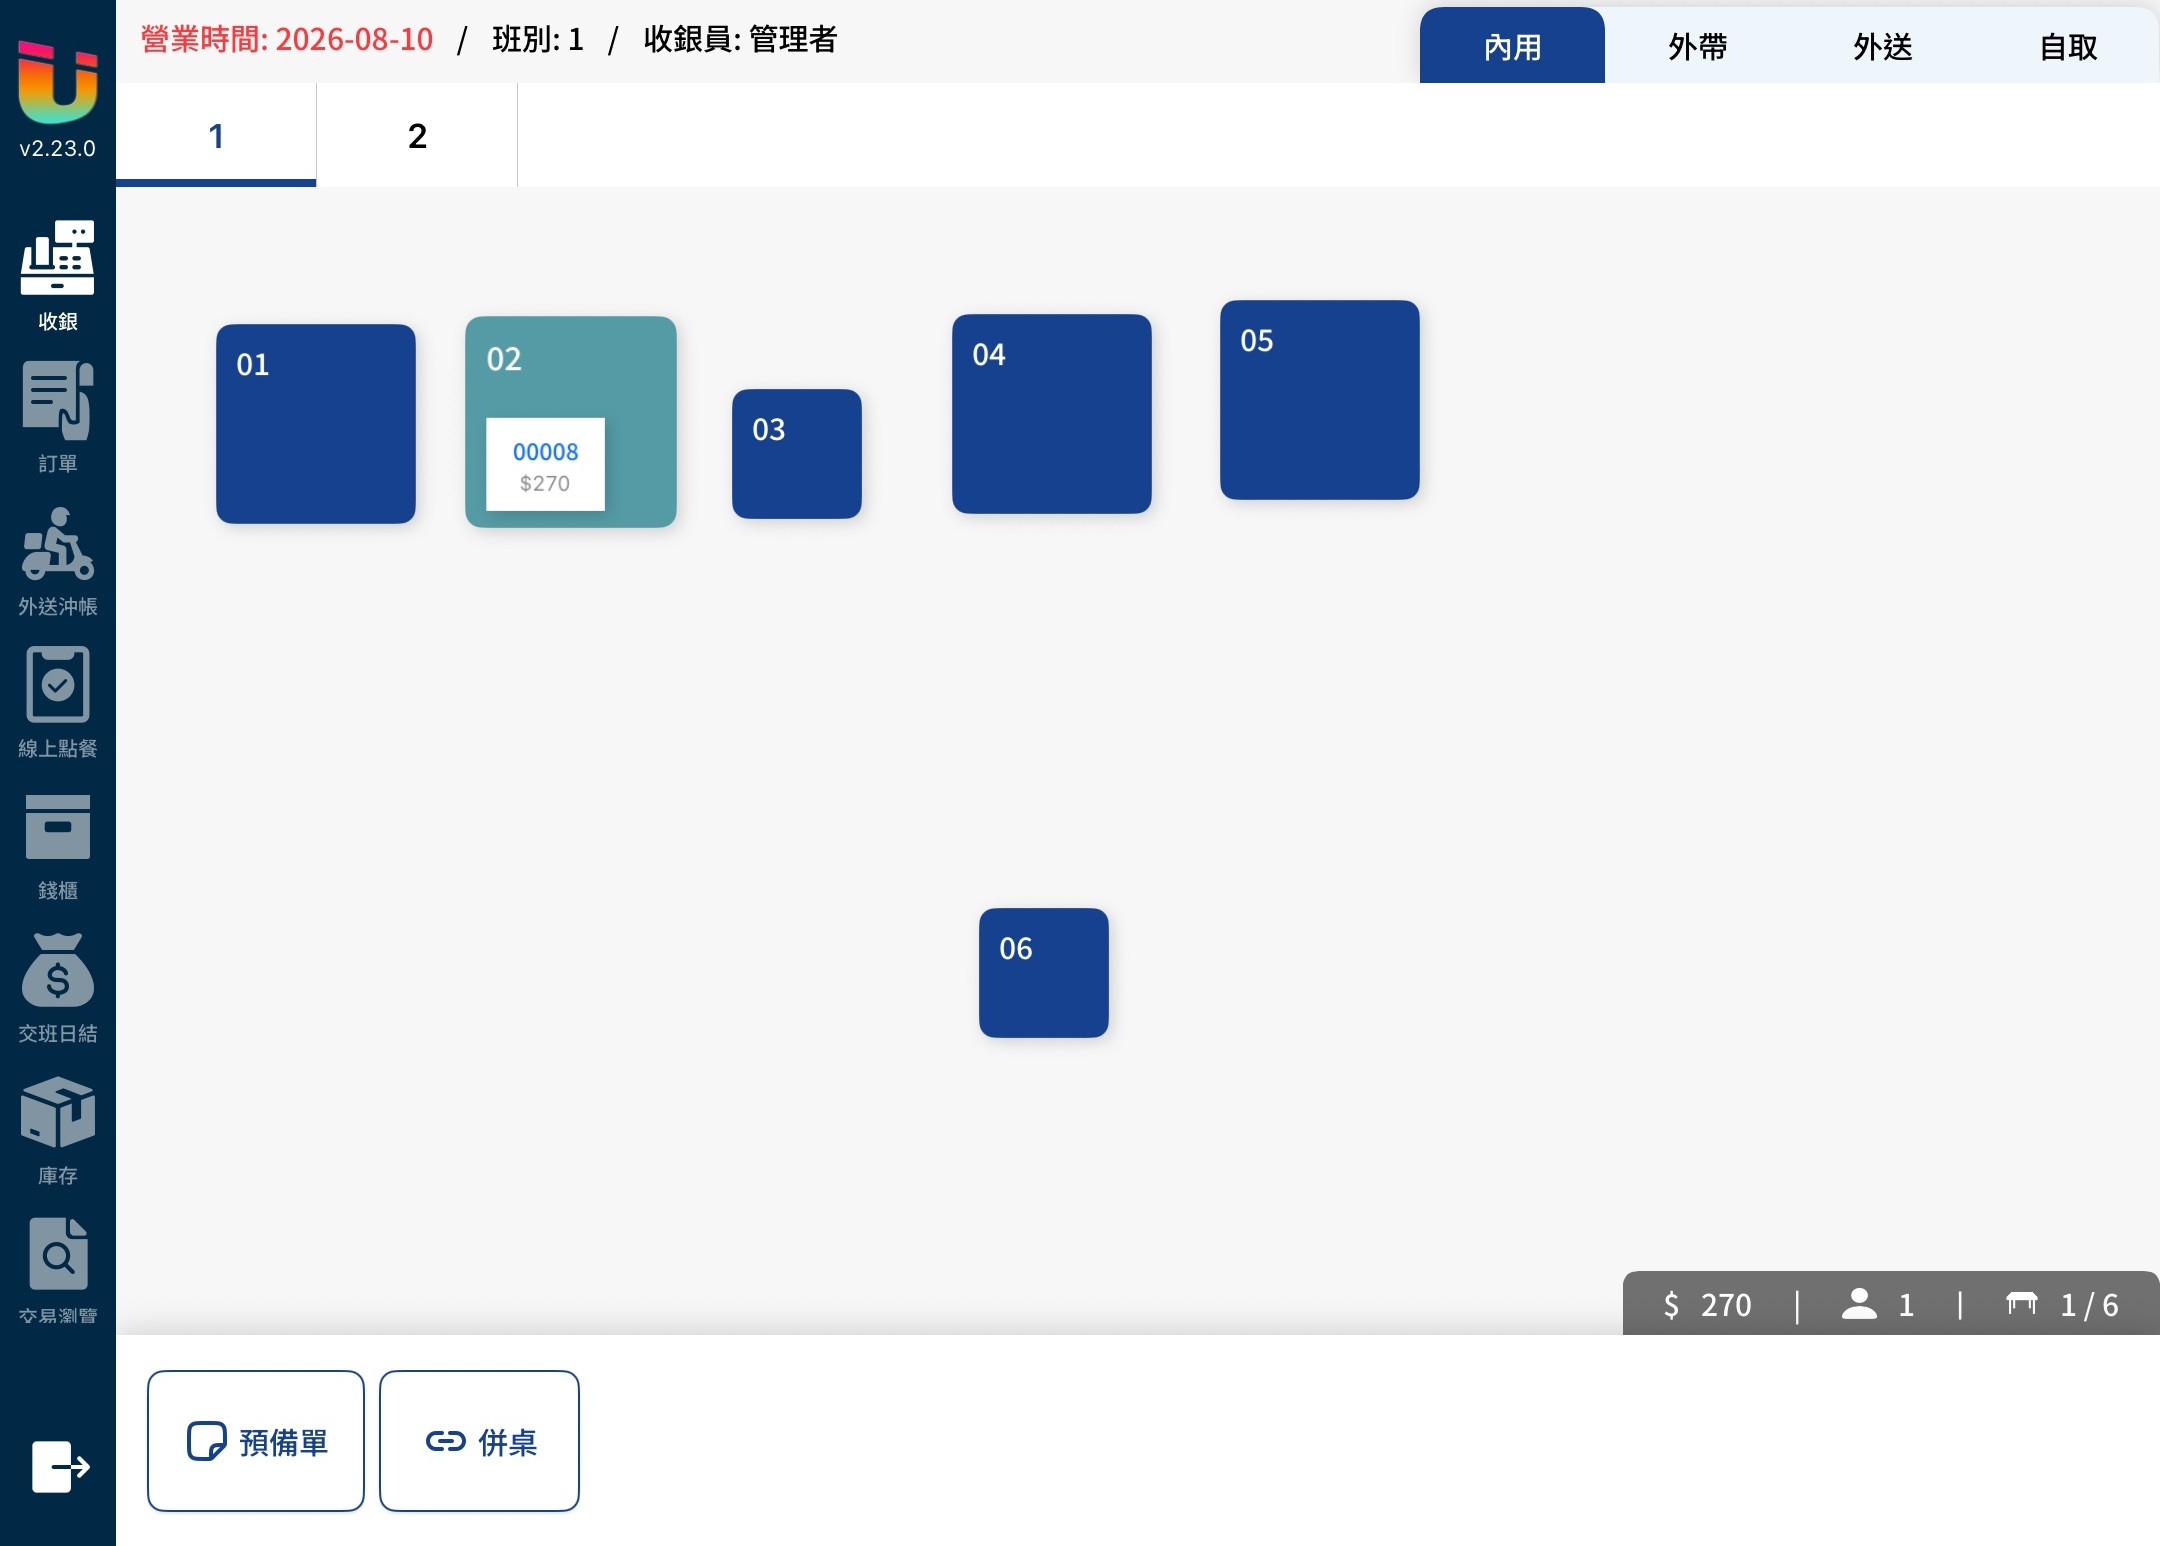Click the 預備單 button

tap(256, 1441)
